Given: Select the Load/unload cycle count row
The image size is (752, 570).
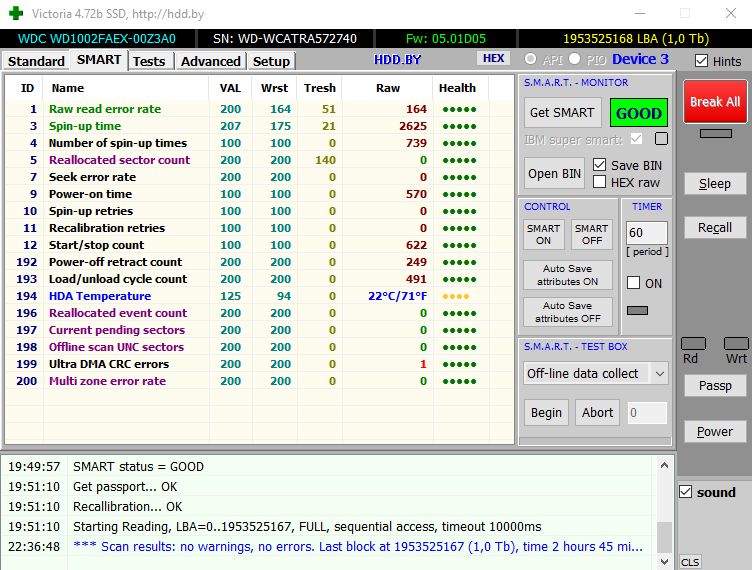Looking at the screenshot, I should point(259,279).
